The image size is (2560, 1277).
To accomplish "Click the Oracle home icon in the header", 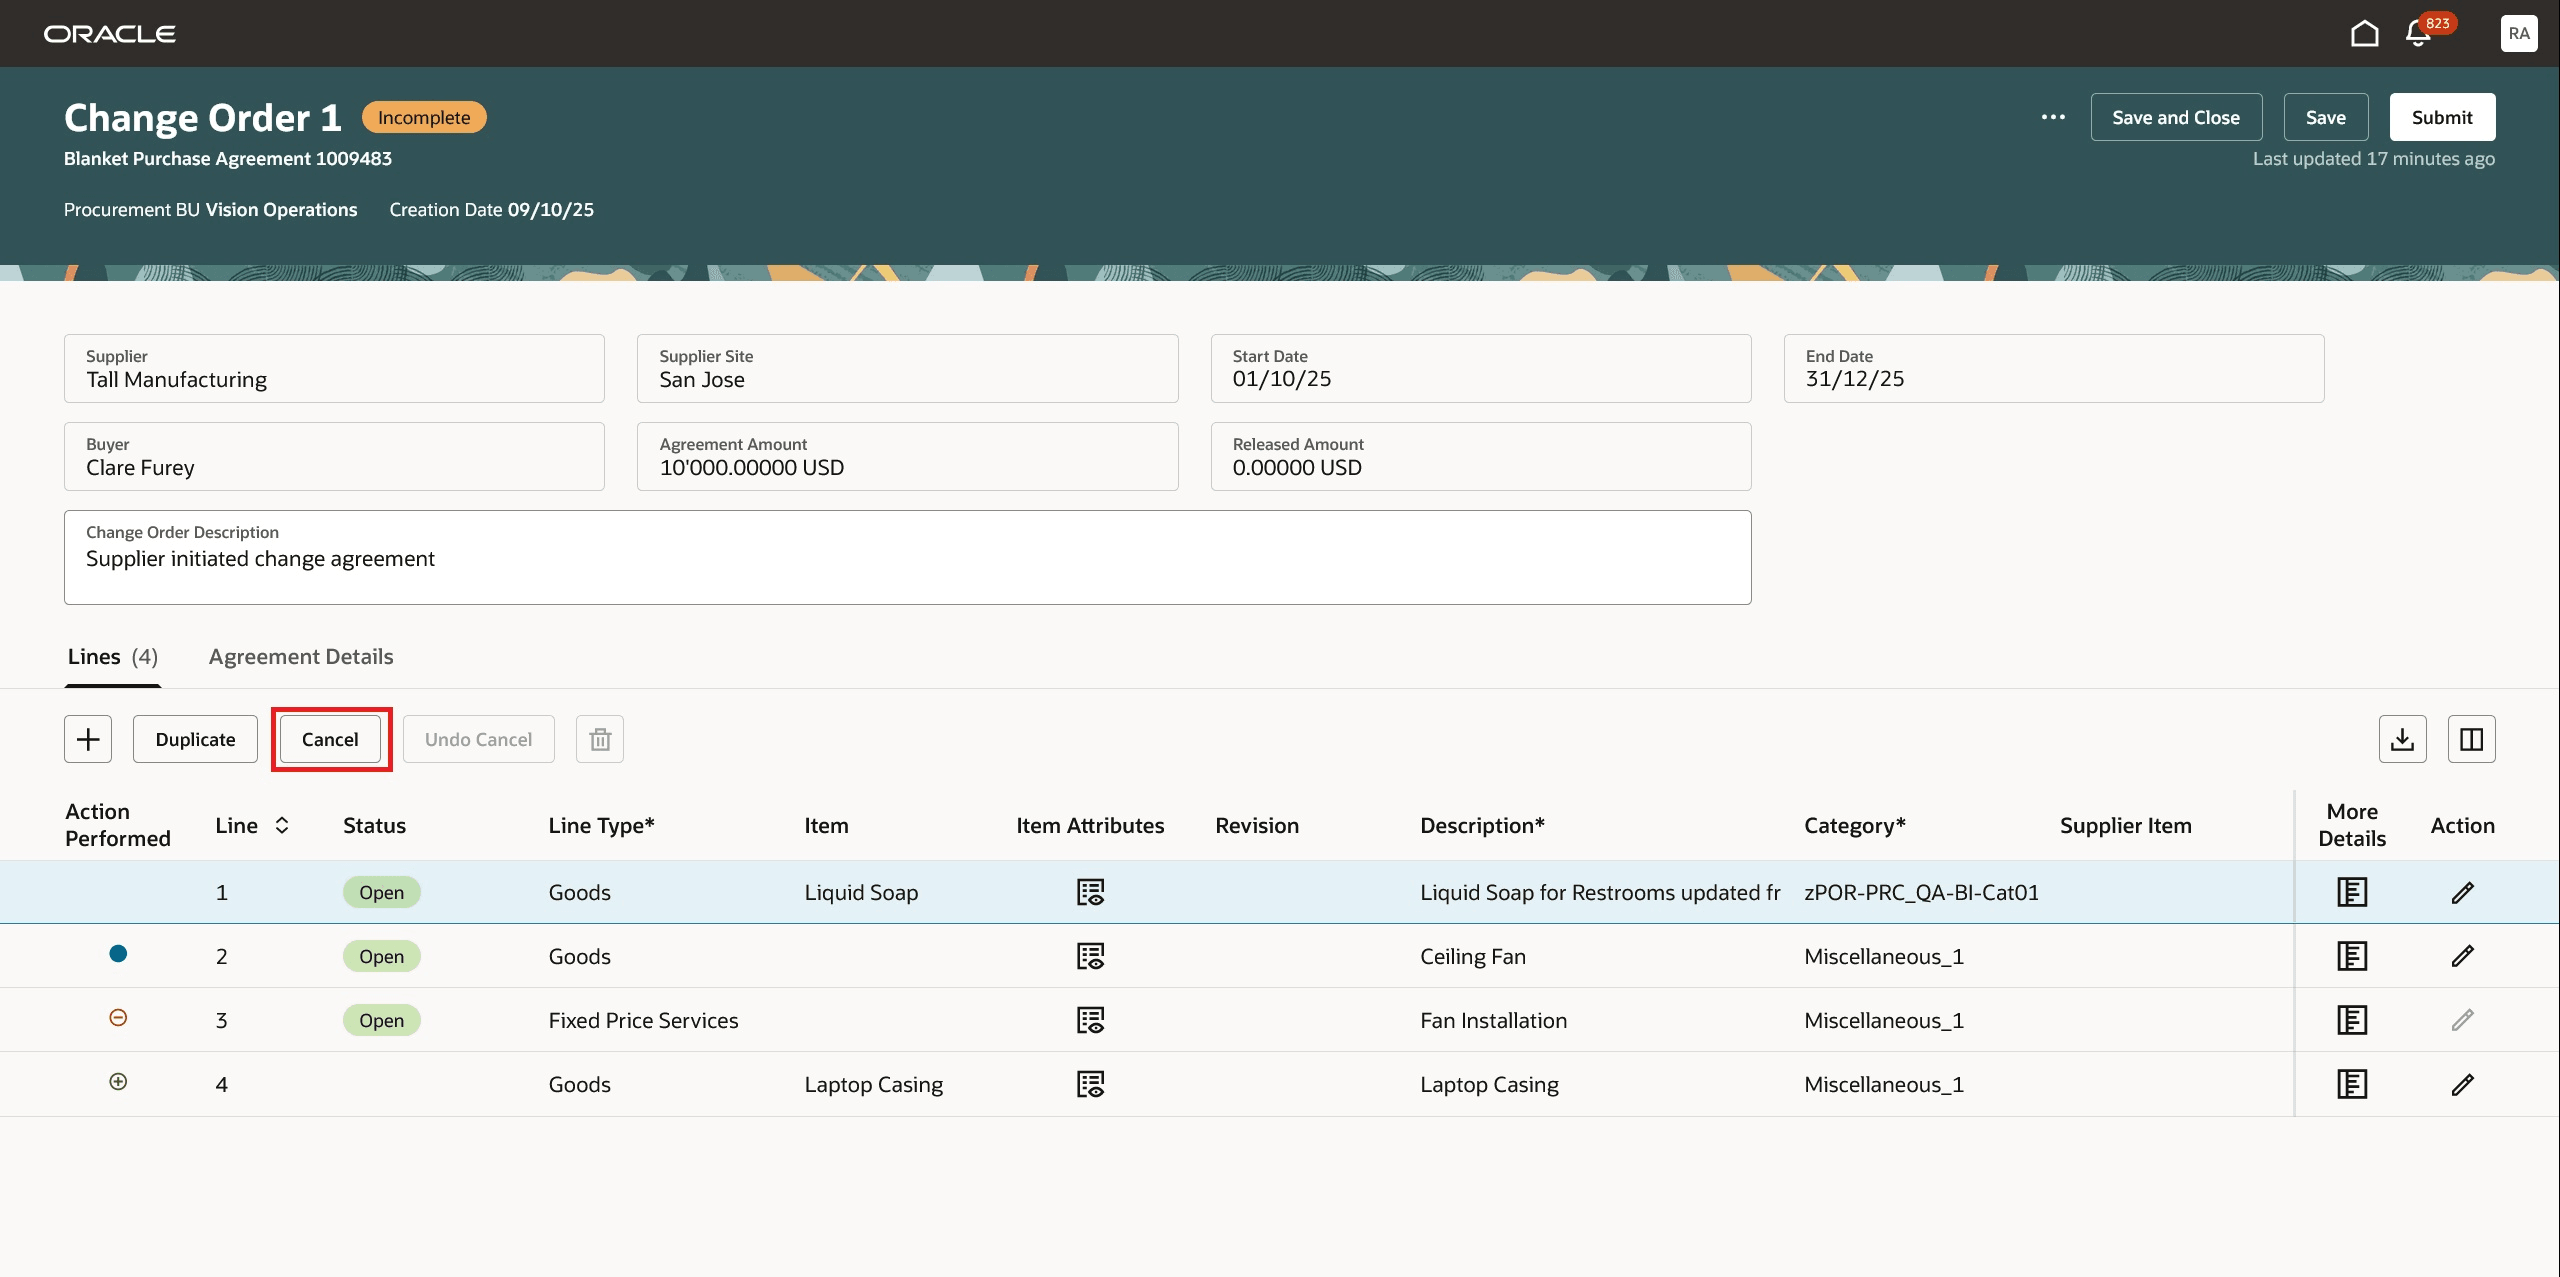I will click(x=2364, y=33).
